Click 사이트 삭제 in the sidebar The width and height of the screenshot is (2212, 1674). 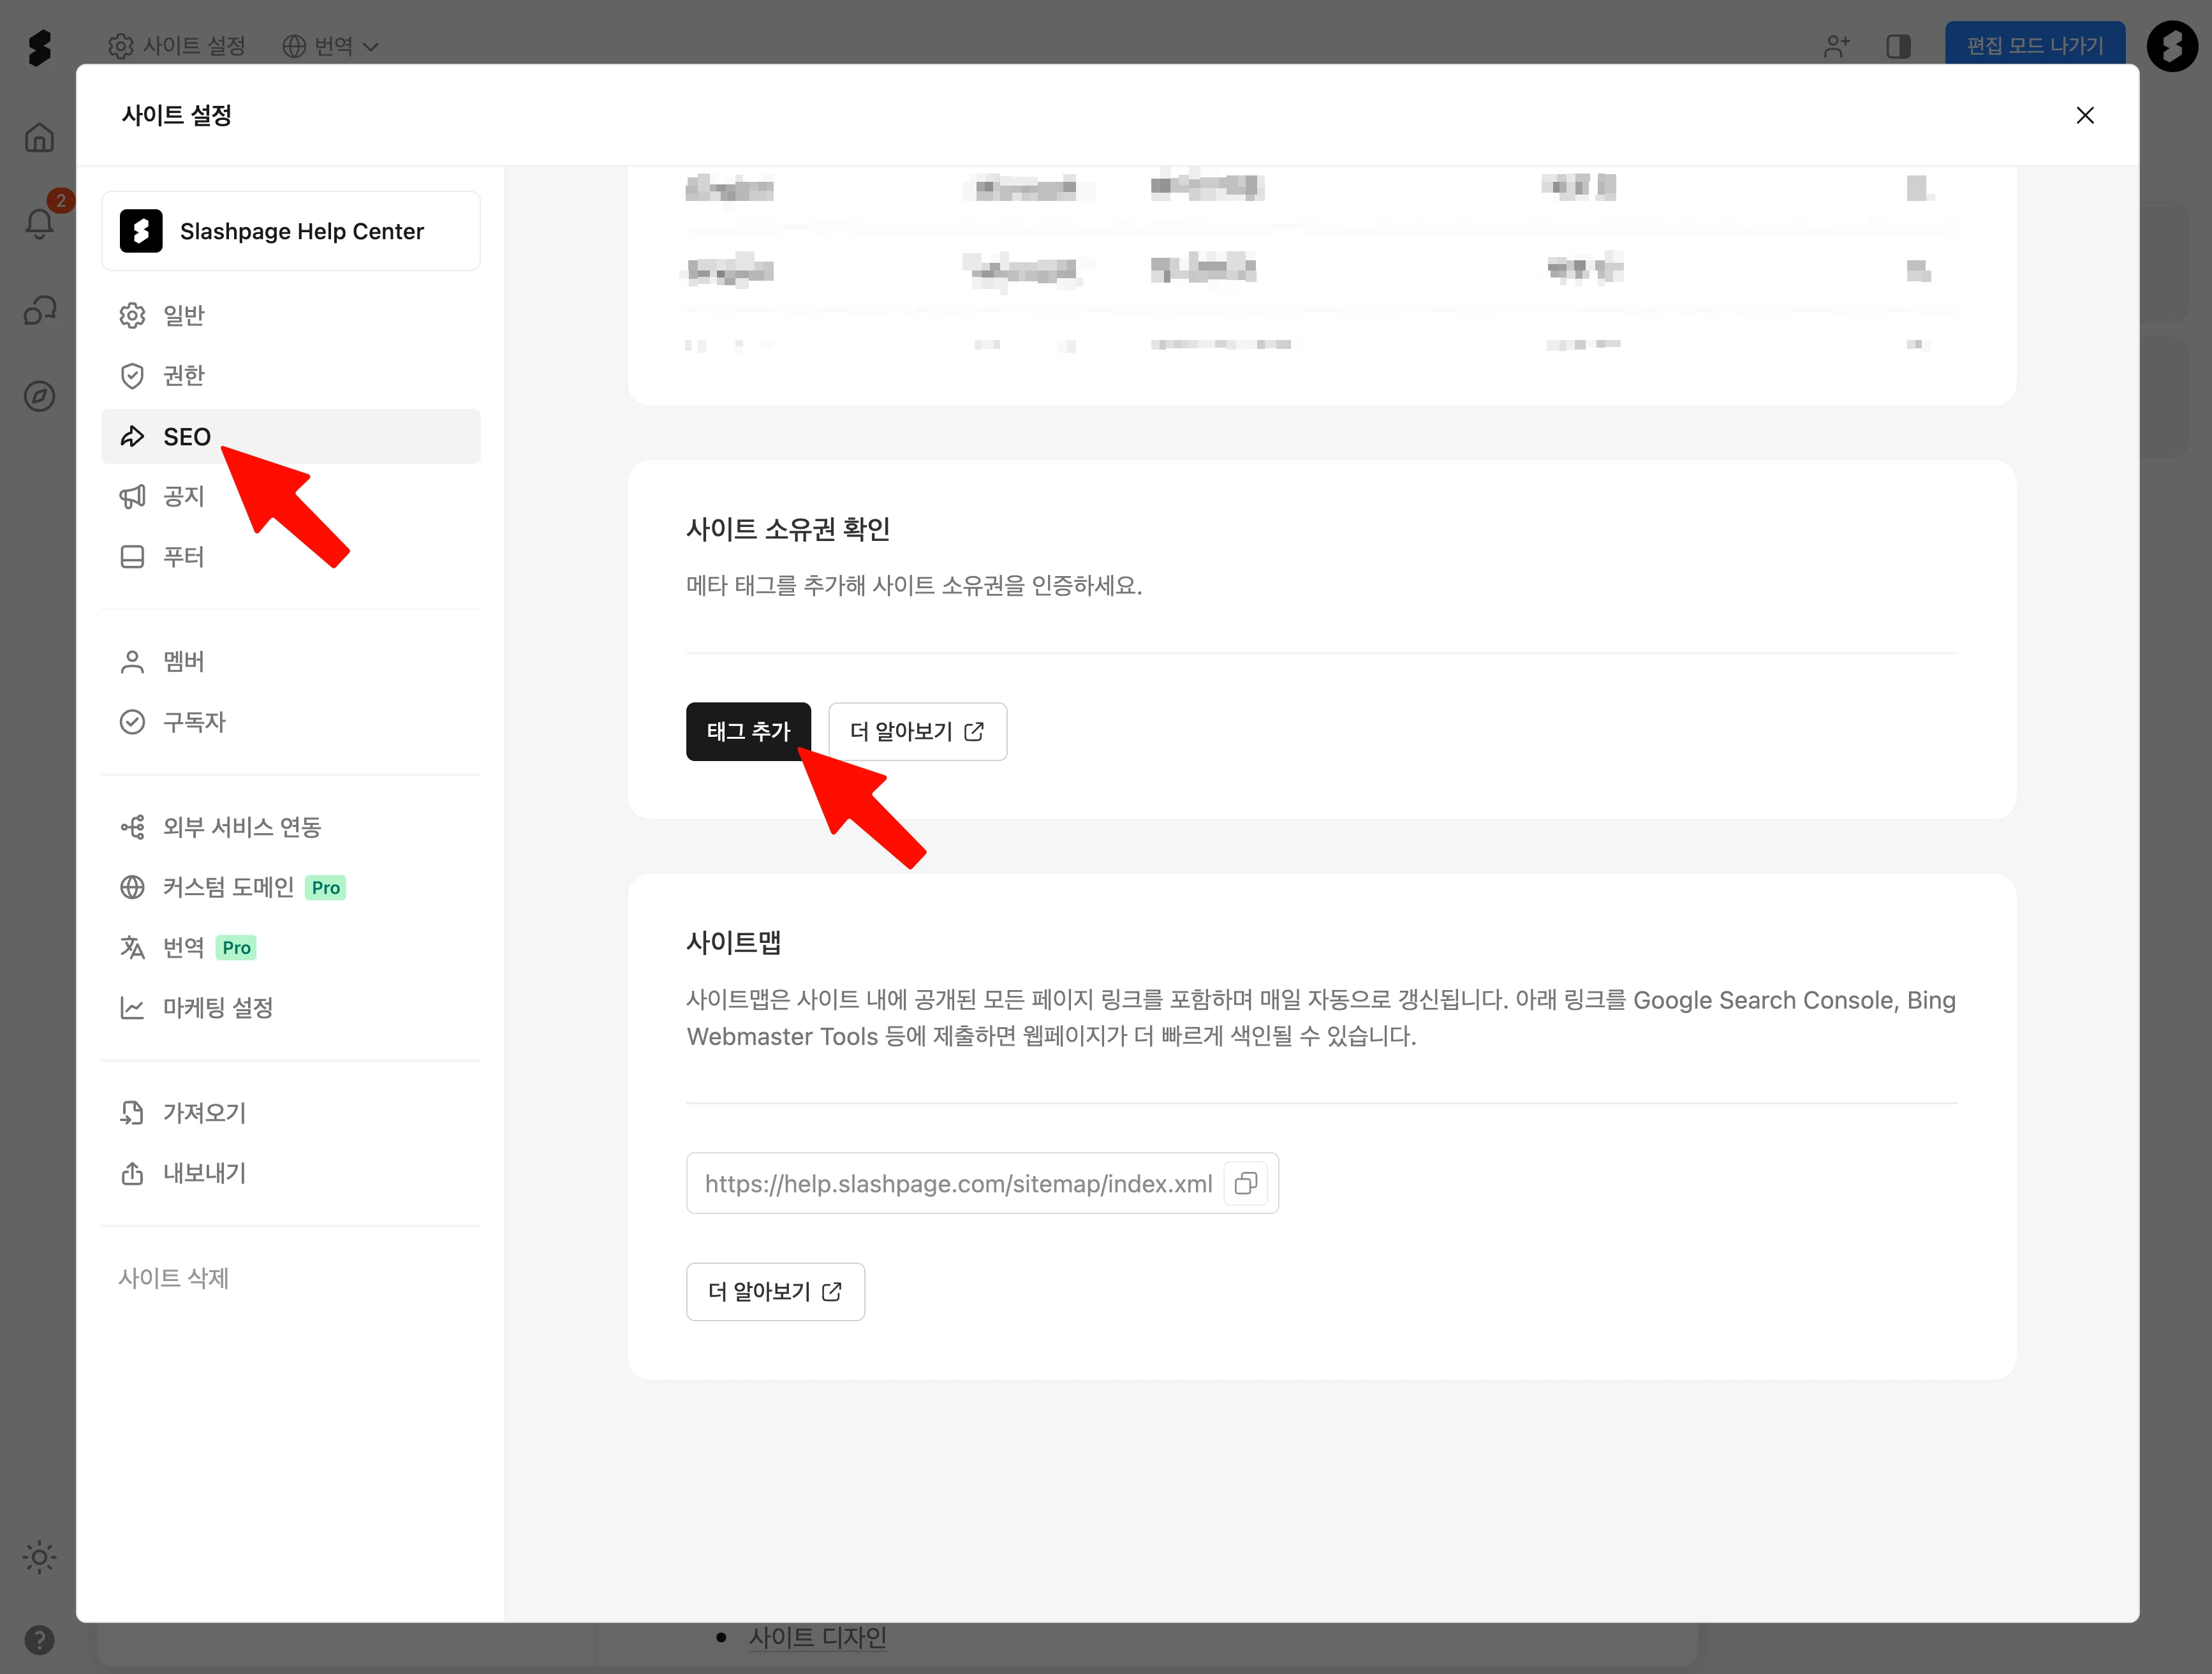174,1277
